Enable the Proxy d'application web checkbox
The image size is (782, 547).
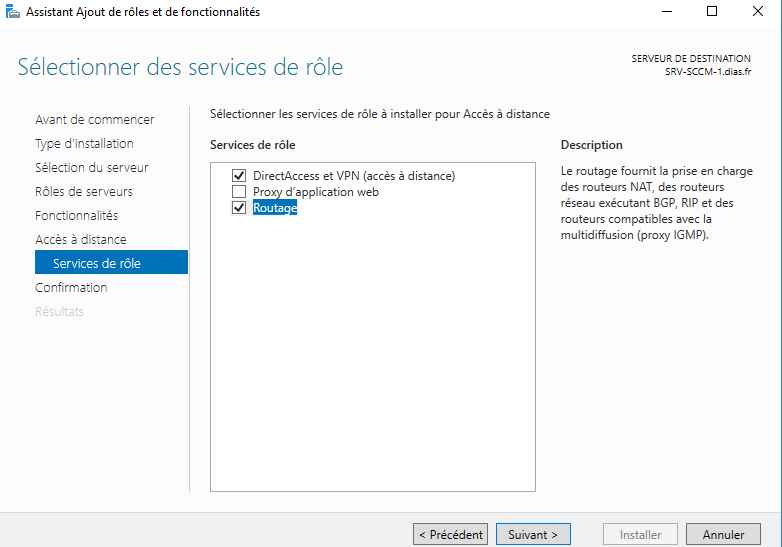[238, 192]
